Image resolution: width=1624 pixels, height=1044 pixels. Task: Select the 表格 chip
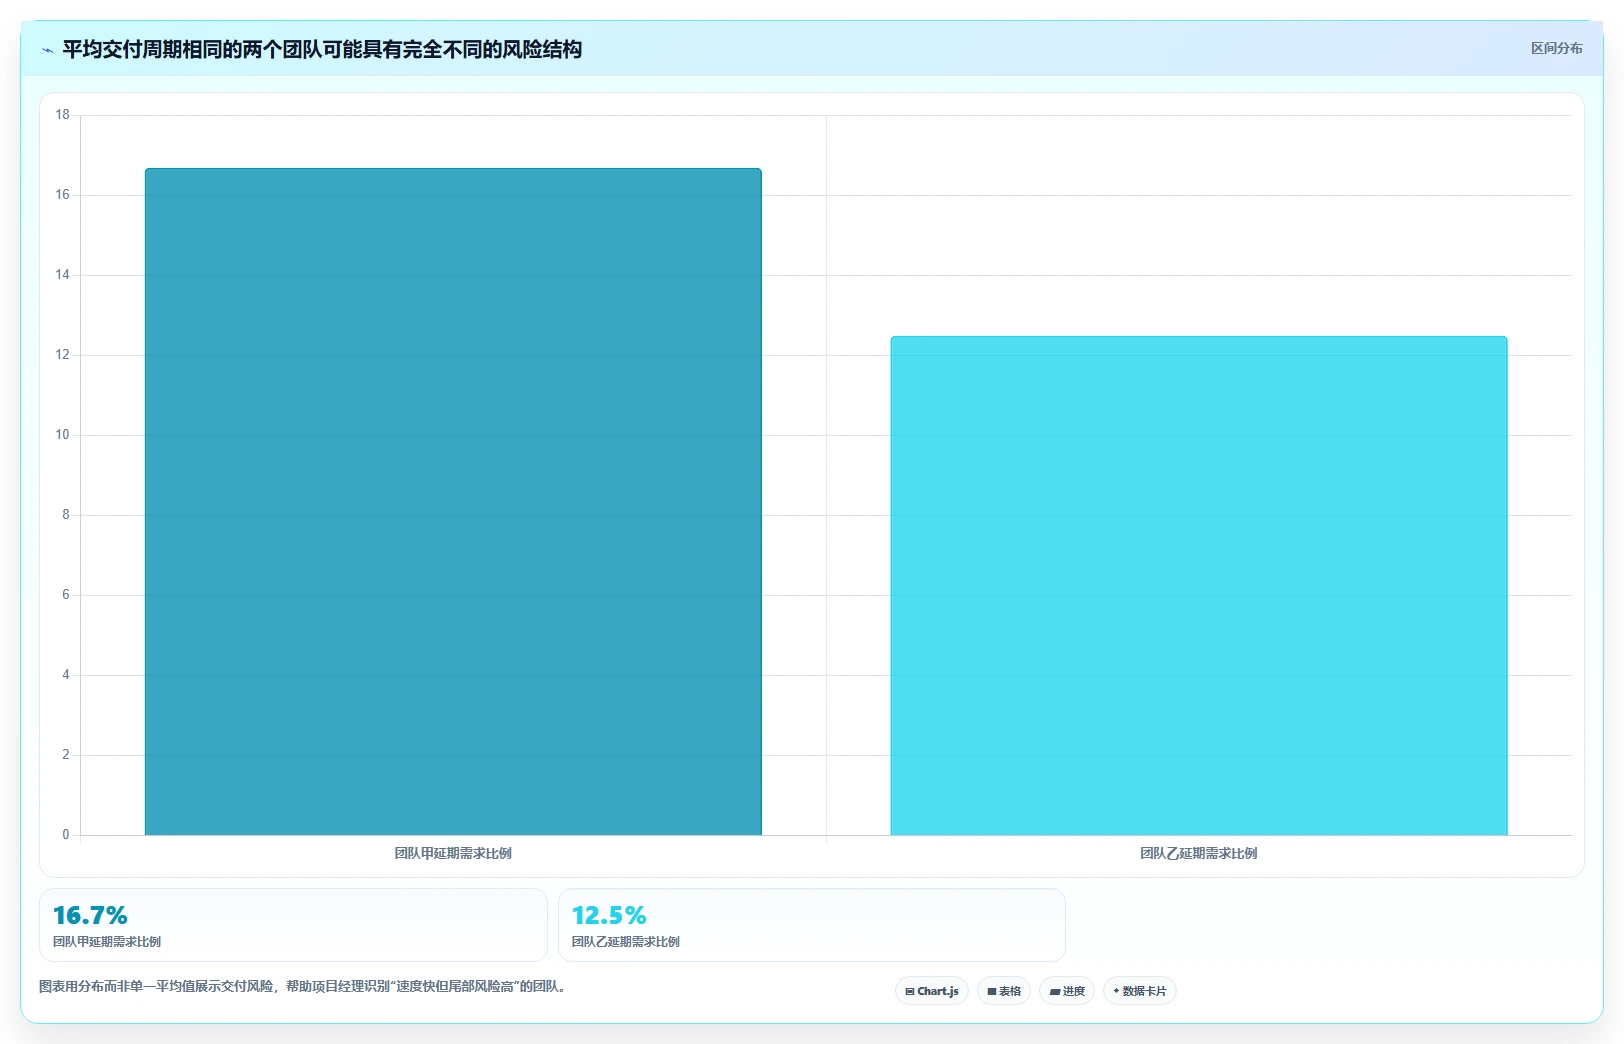pyautogui.click(x=1004, y=991)
